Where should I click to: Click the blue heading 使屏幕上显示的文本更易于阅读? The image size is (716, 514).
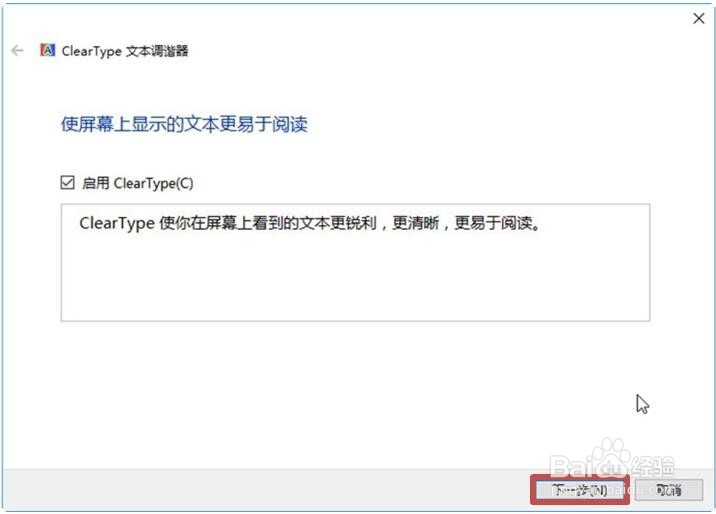click(x=184, y=124)
